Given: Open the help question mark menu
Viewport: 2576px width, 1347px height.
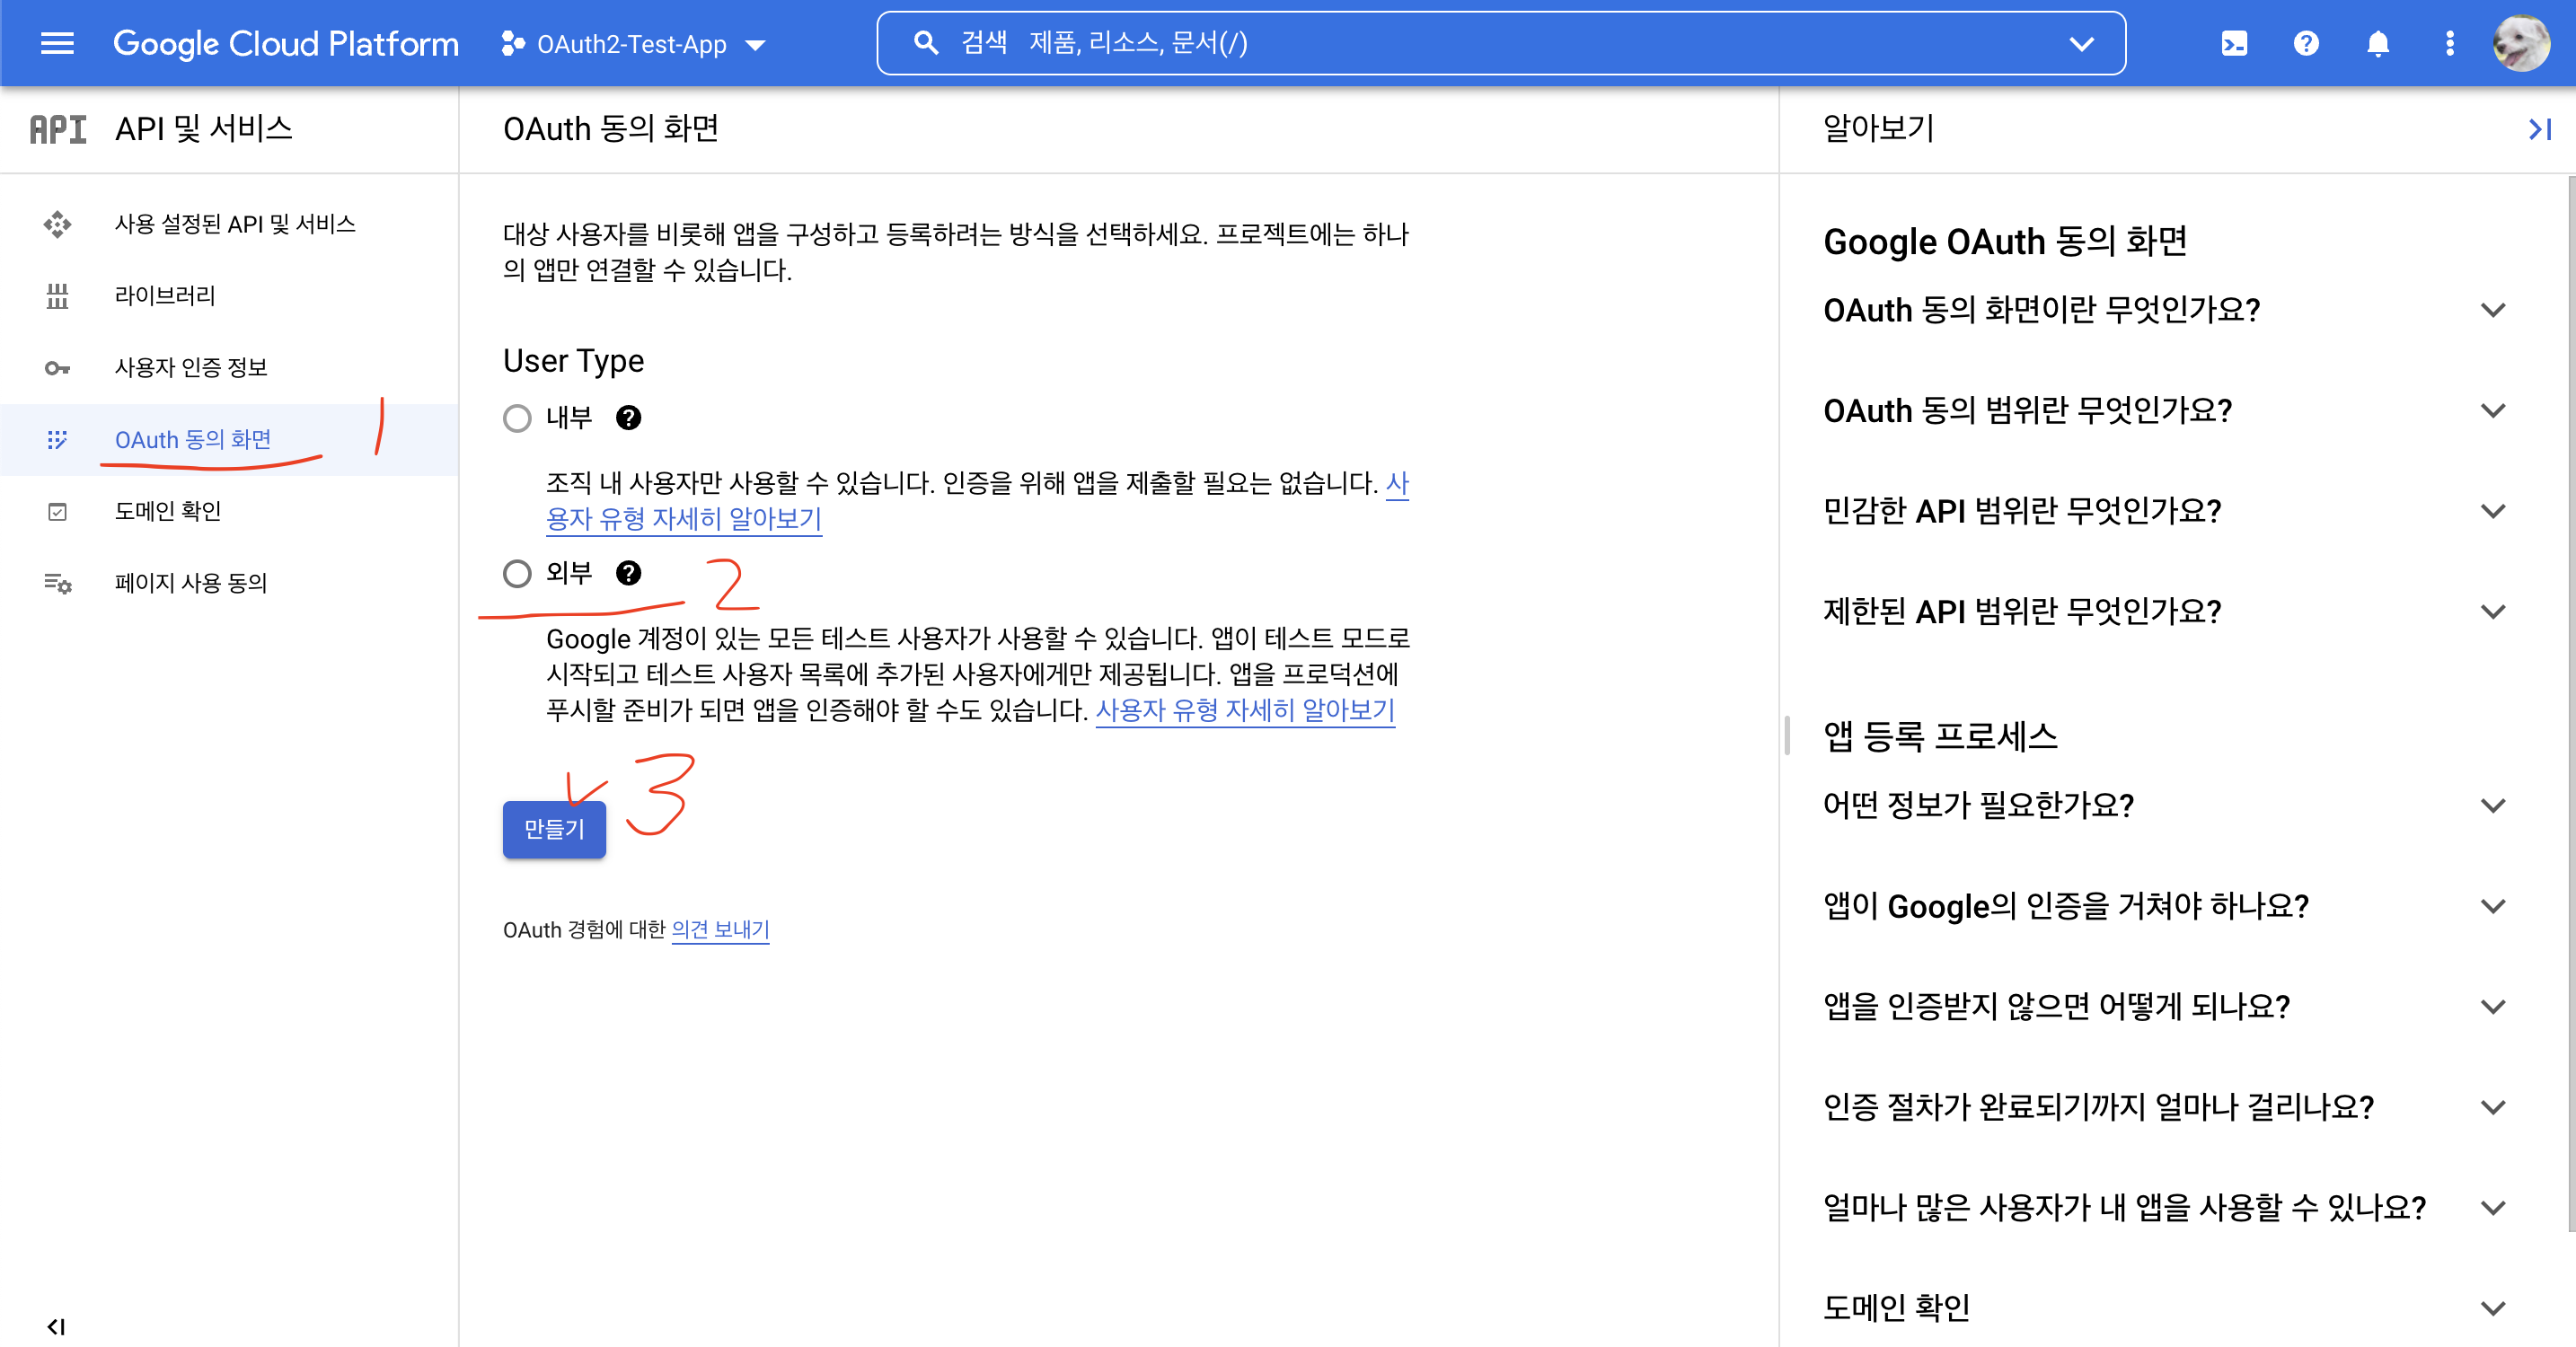Looking at the screenshot, I should (x=2306, y=43).
